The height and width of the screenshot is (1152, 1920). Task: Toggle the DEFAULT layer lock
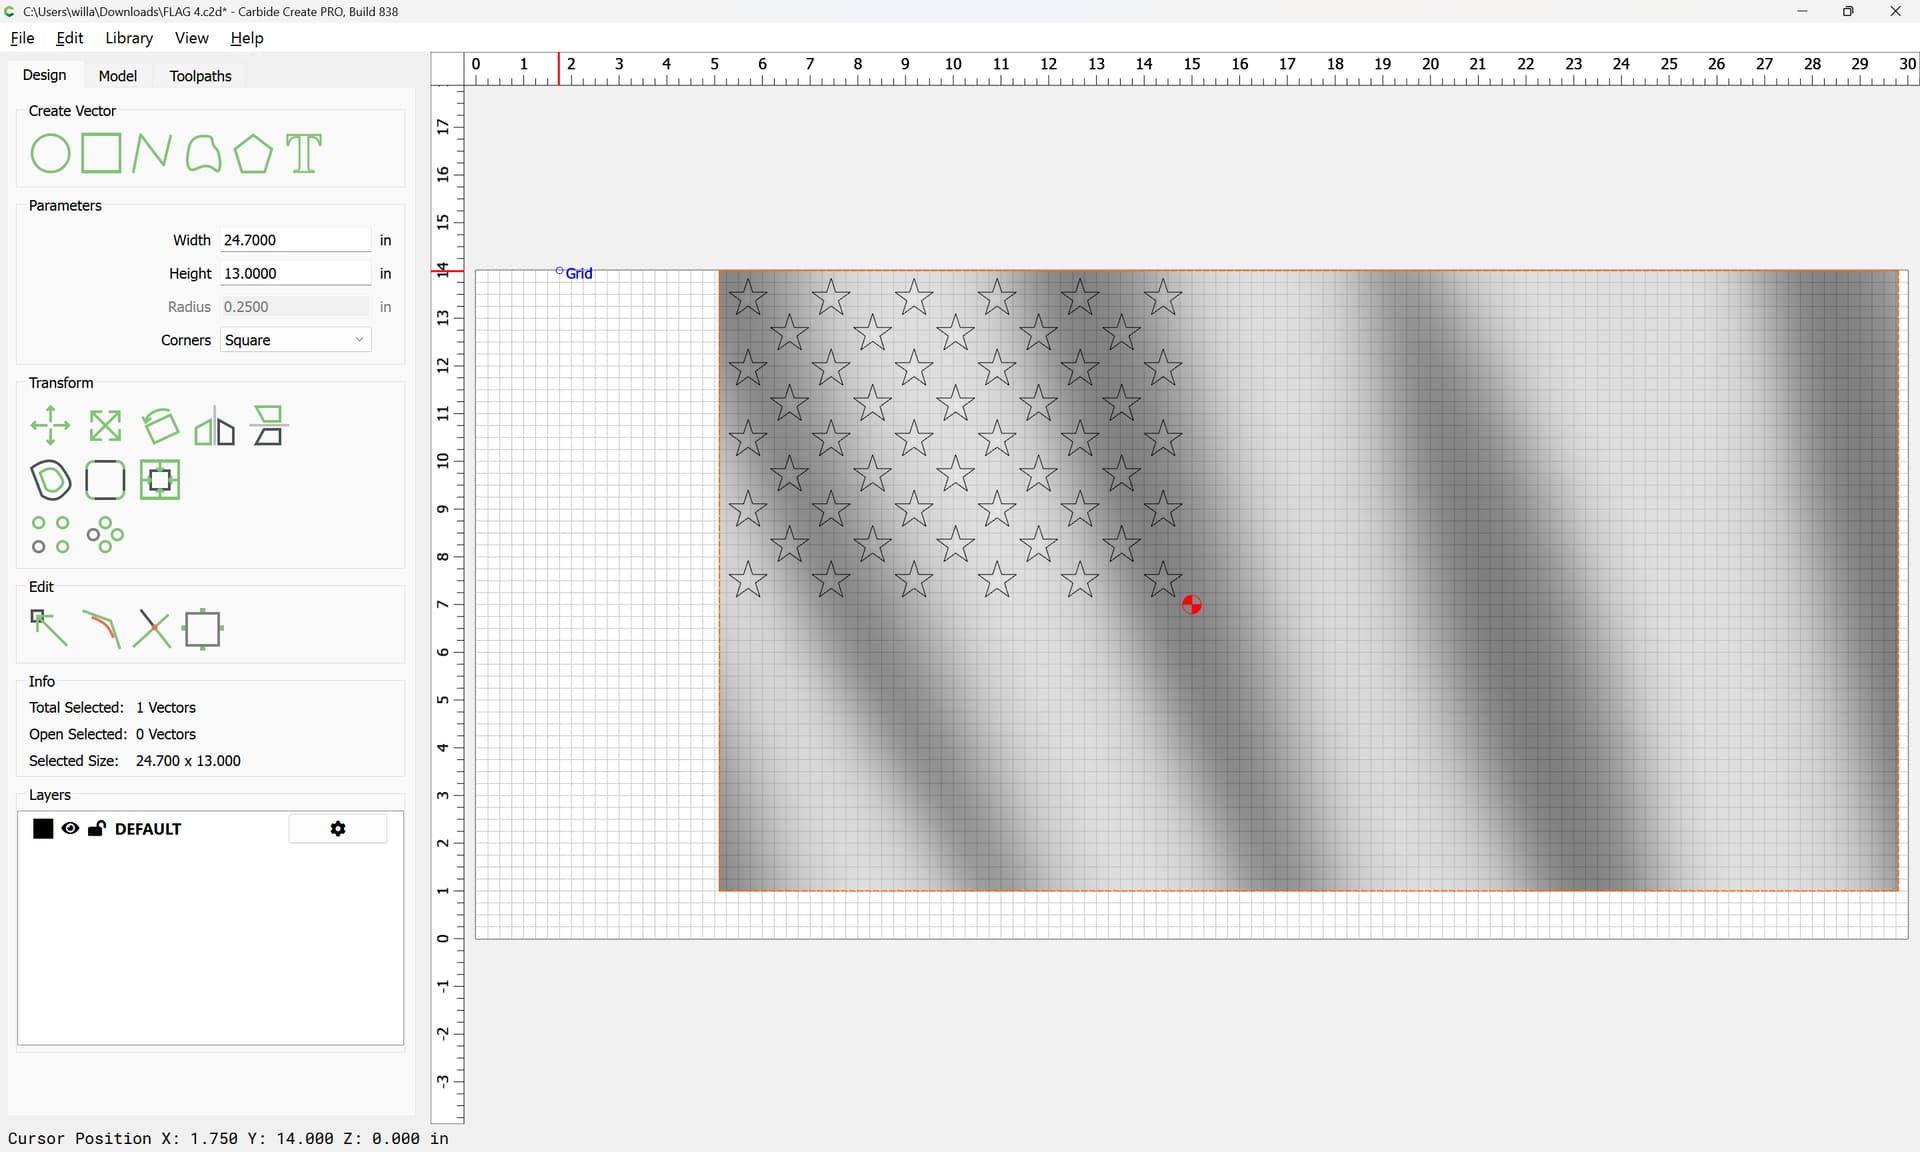(97, 829)
